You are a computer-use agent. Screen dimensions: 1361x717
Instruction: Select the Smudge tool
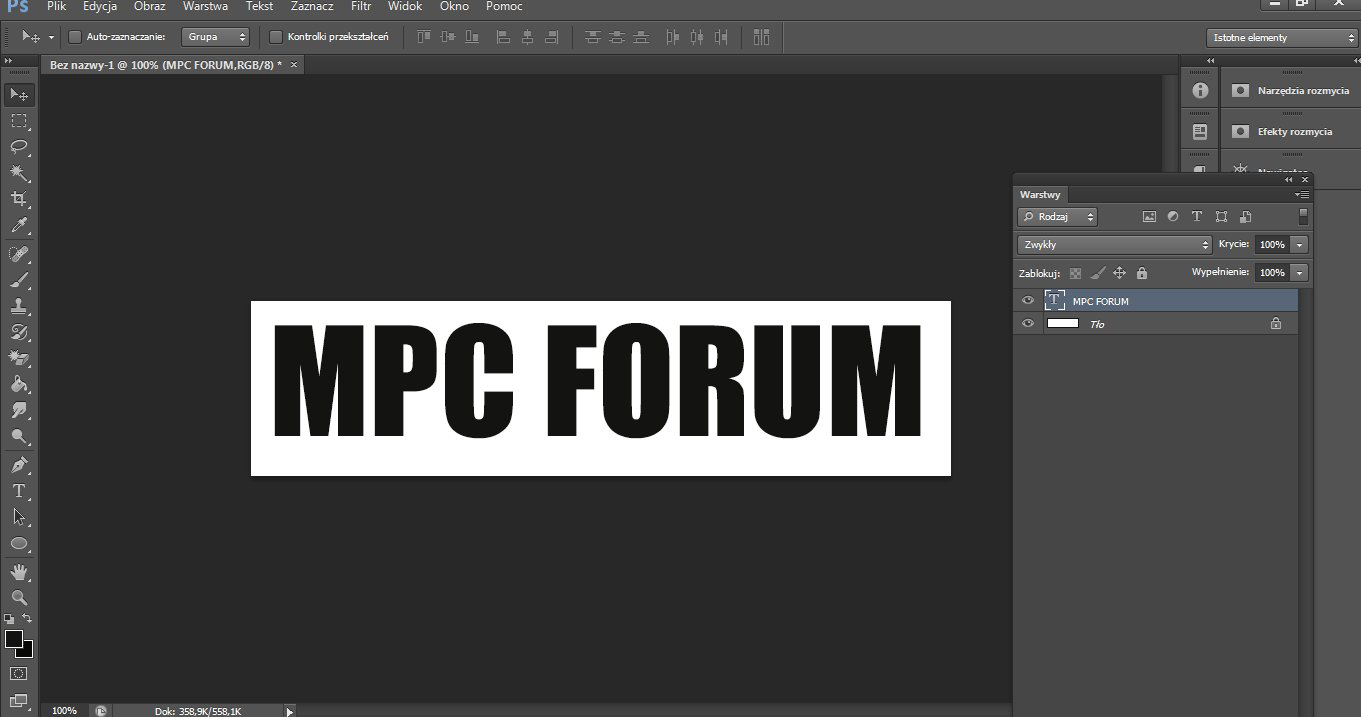click(19, 410)
